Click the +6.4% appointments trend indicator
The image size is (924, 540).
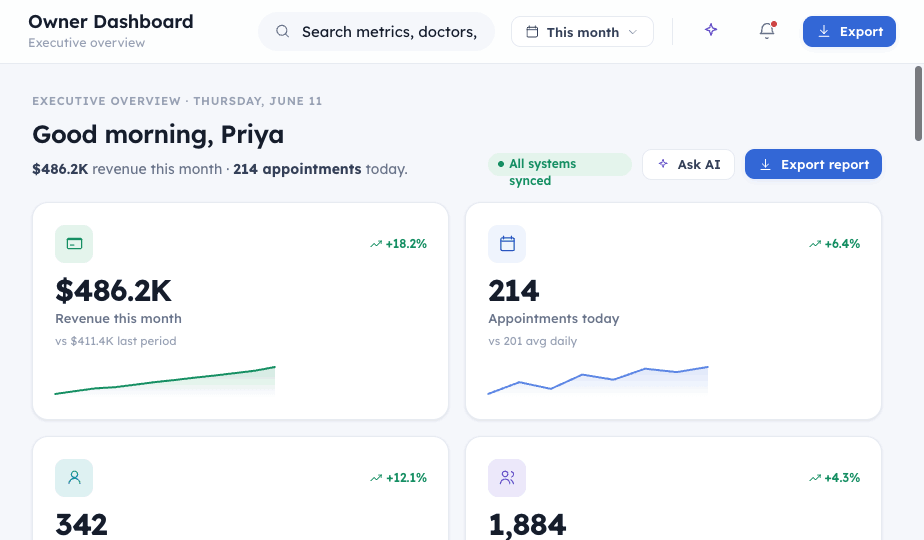point(834,243)
